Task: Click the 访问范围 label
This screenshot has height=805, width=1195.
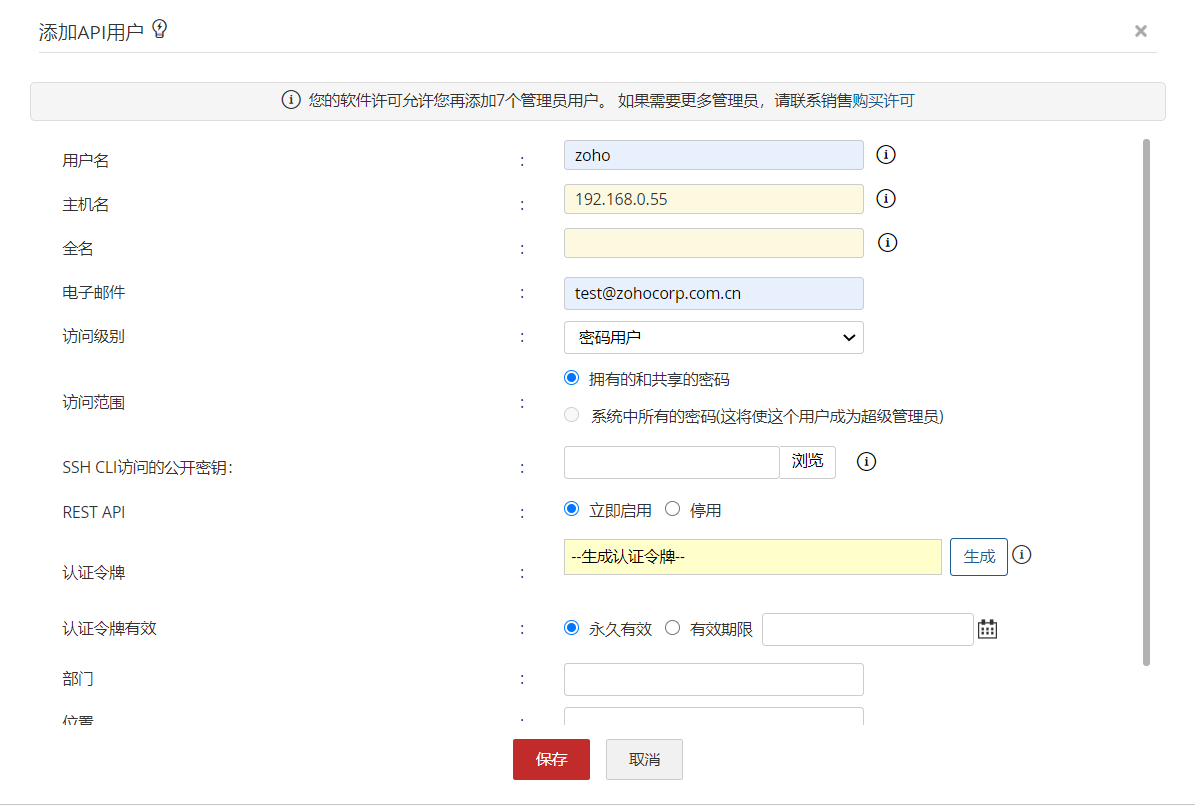Action: pos(94,402)
